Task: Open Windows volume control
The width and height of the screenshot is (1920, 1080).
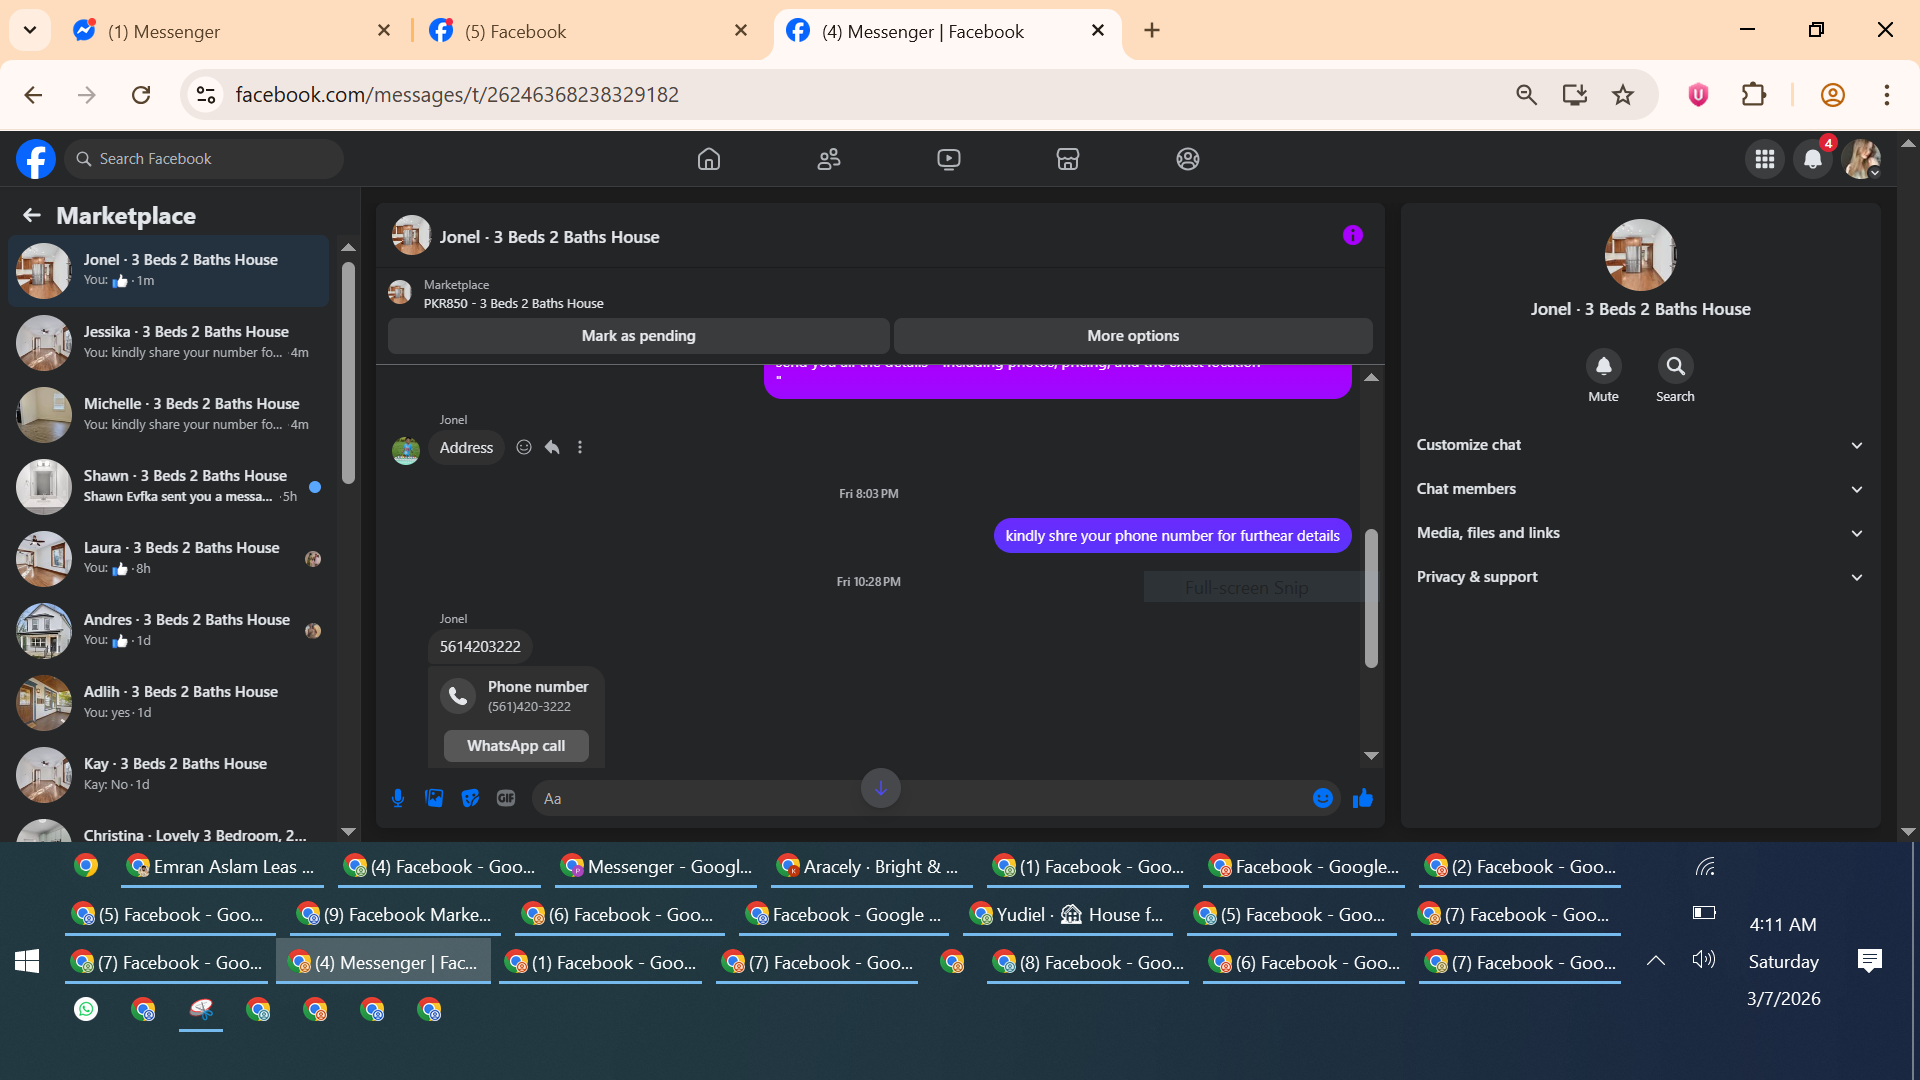Action: click(1704, 960)
